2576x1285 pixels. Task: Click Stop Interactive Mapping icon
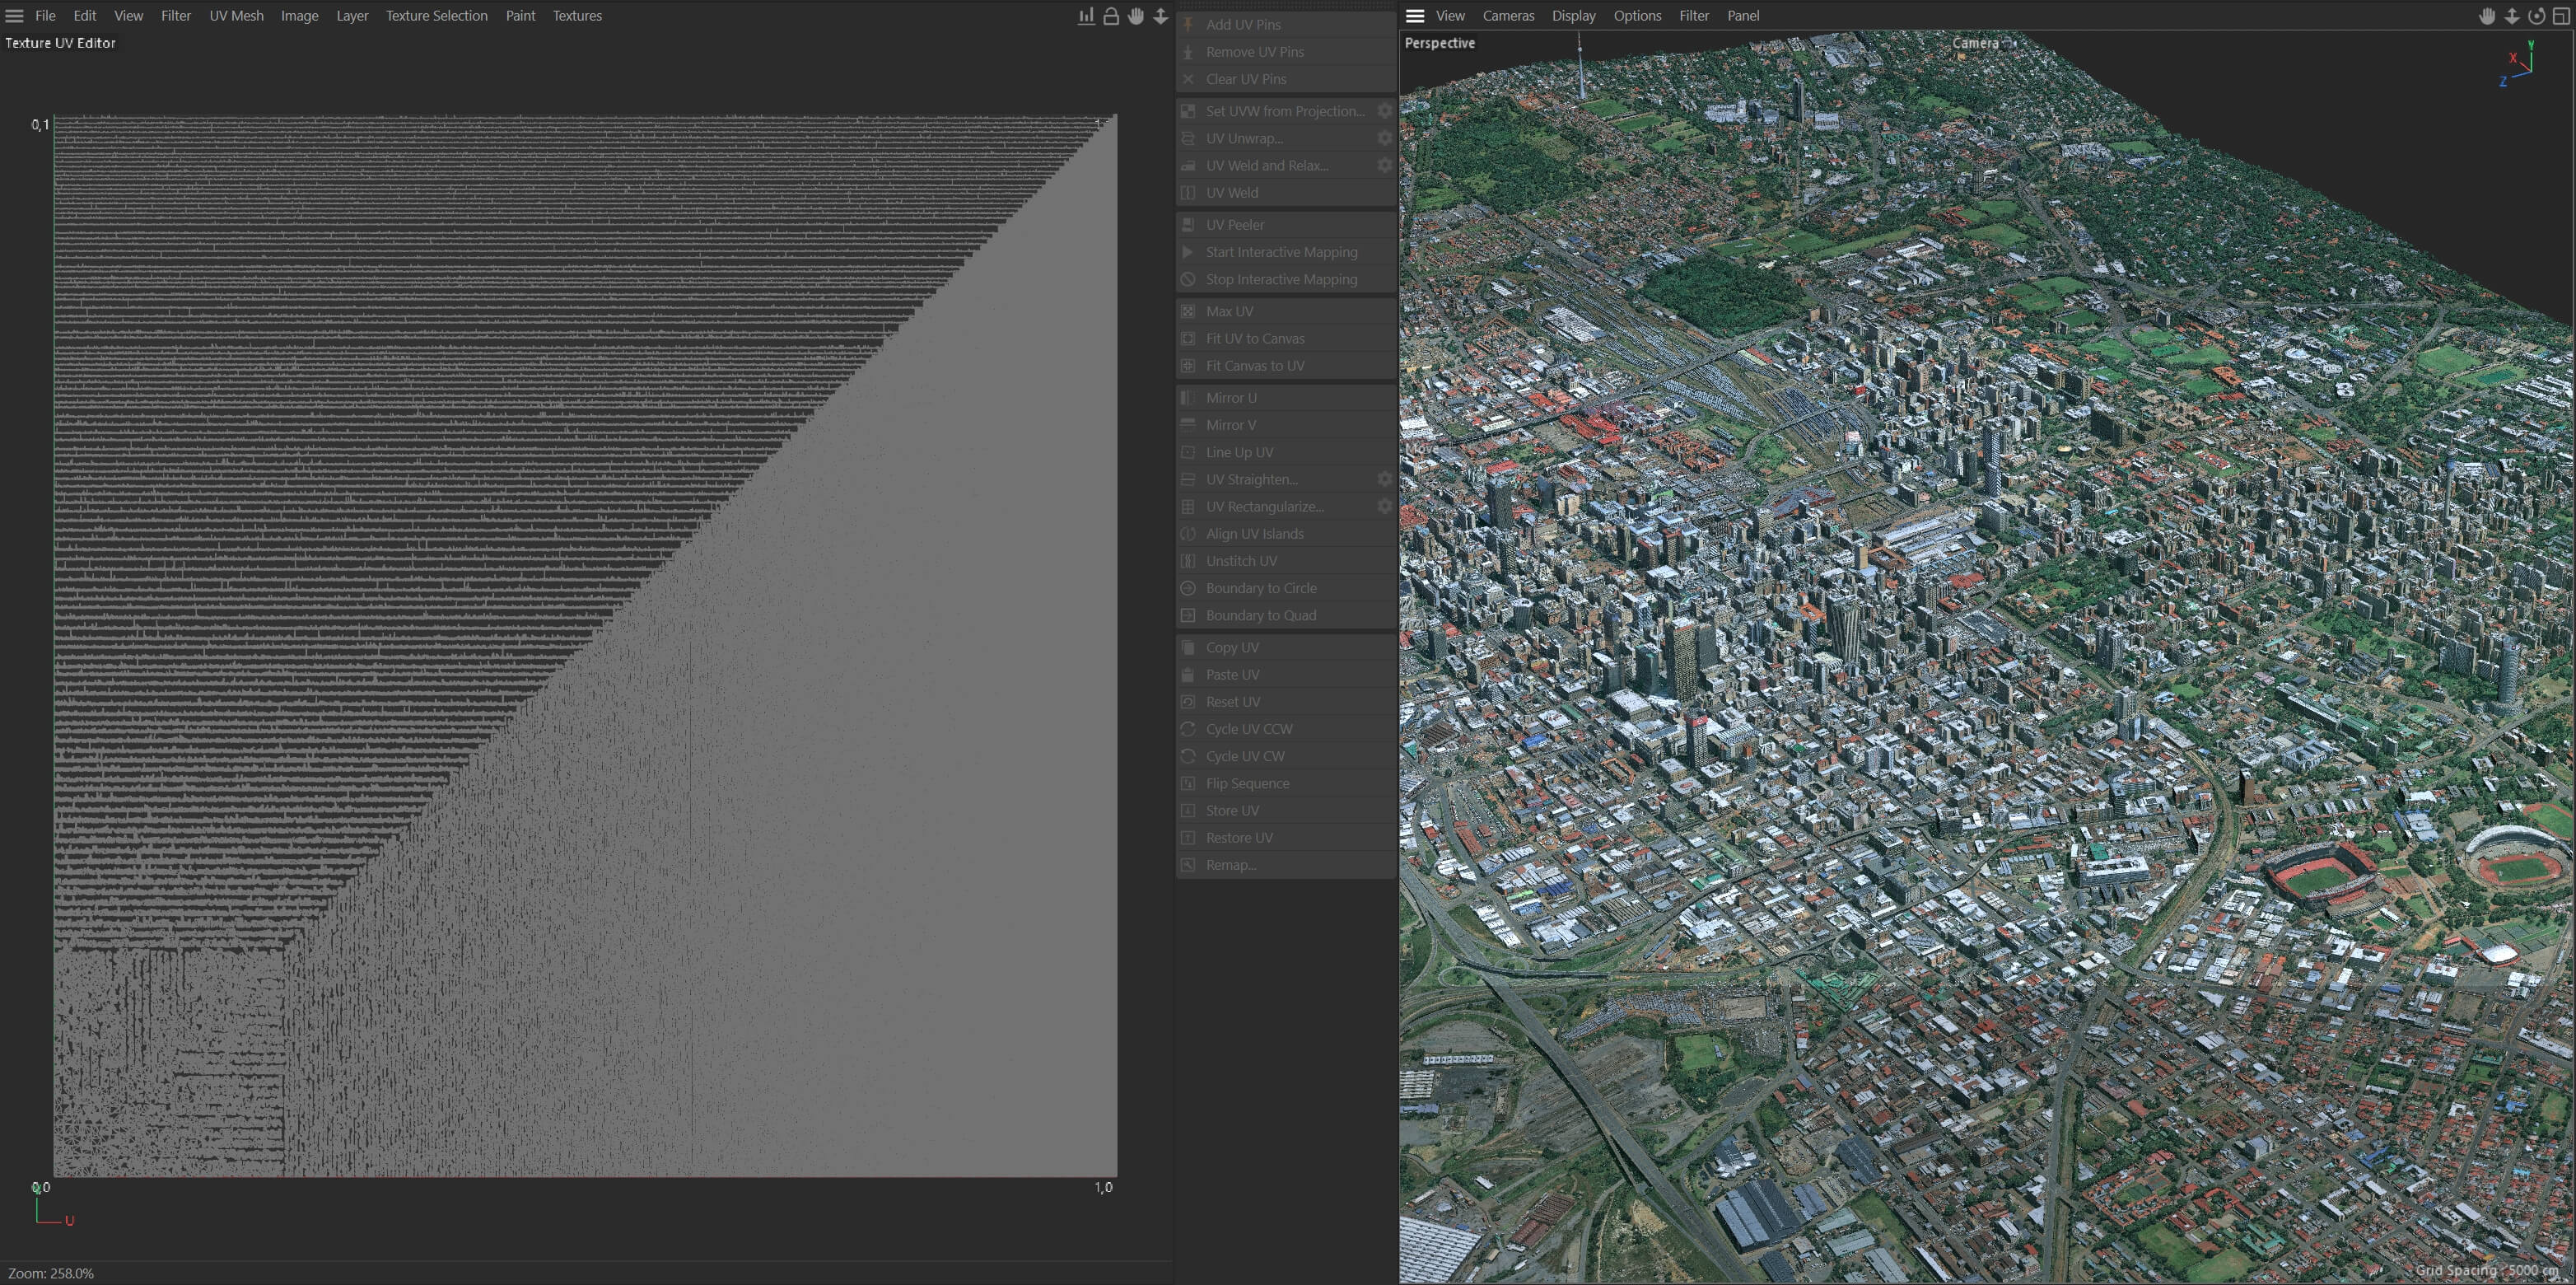[1188, 279]
